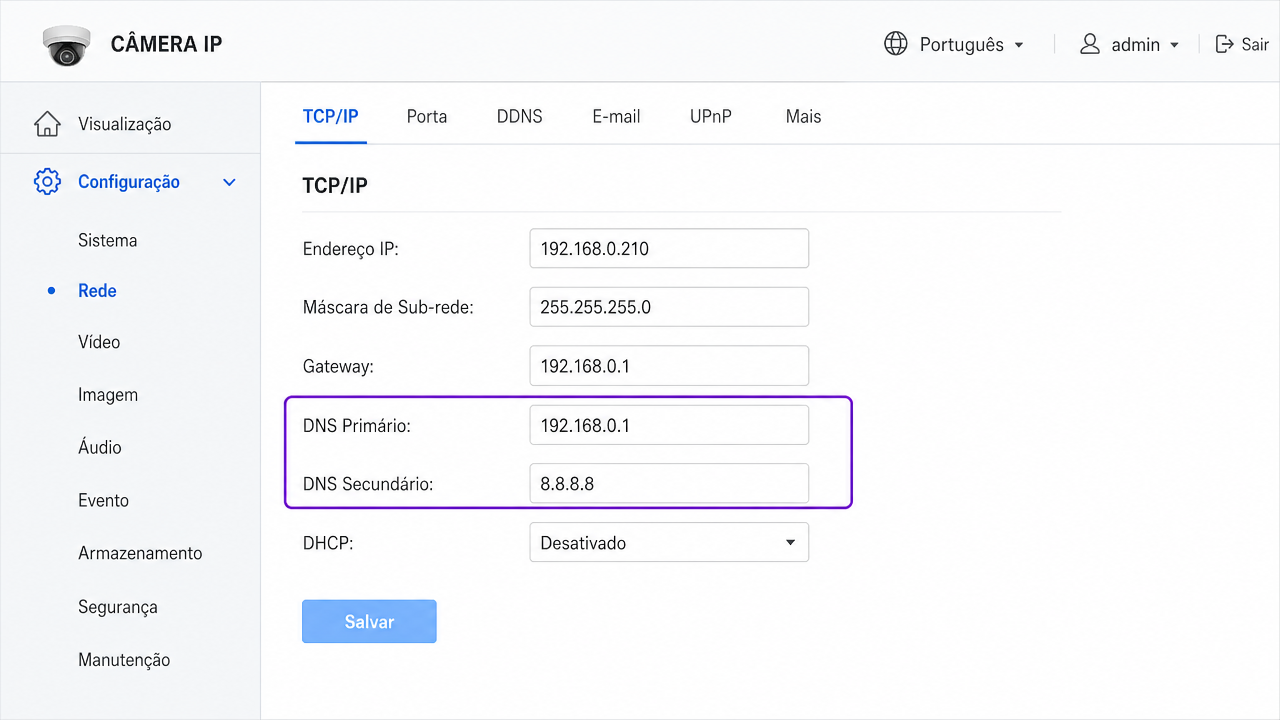Click the TCP/IP section heading

point(335,185)
